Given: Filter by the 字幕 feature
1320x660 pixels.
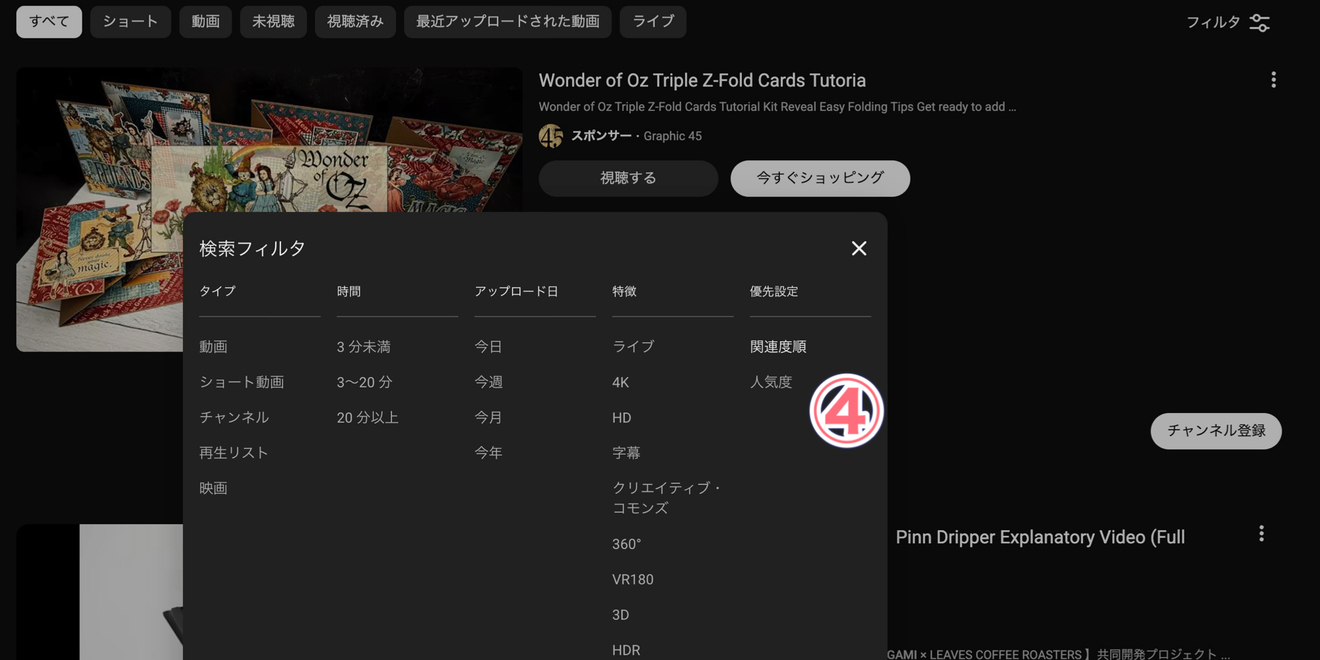Looking at the screenshot, I should point(626,453).
